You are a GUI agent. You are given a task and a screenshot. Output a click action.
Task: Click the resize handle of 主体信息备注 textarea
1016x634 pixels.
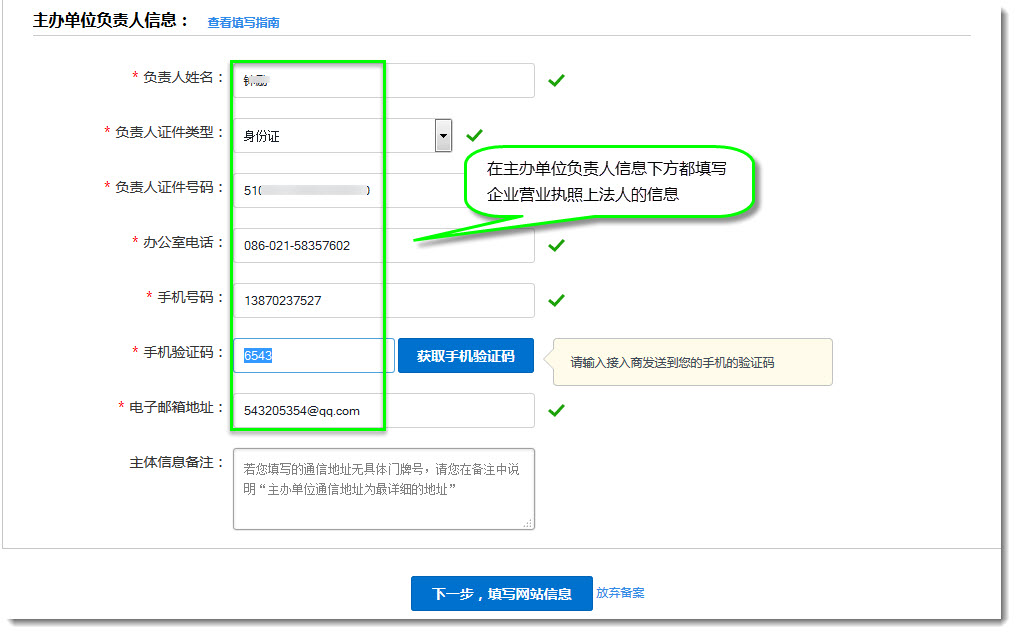pyautogui.click(x=528, y=523)
